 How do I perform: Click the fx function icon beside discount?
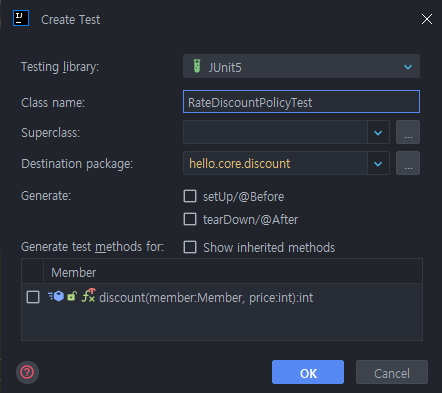click(89, 295)
